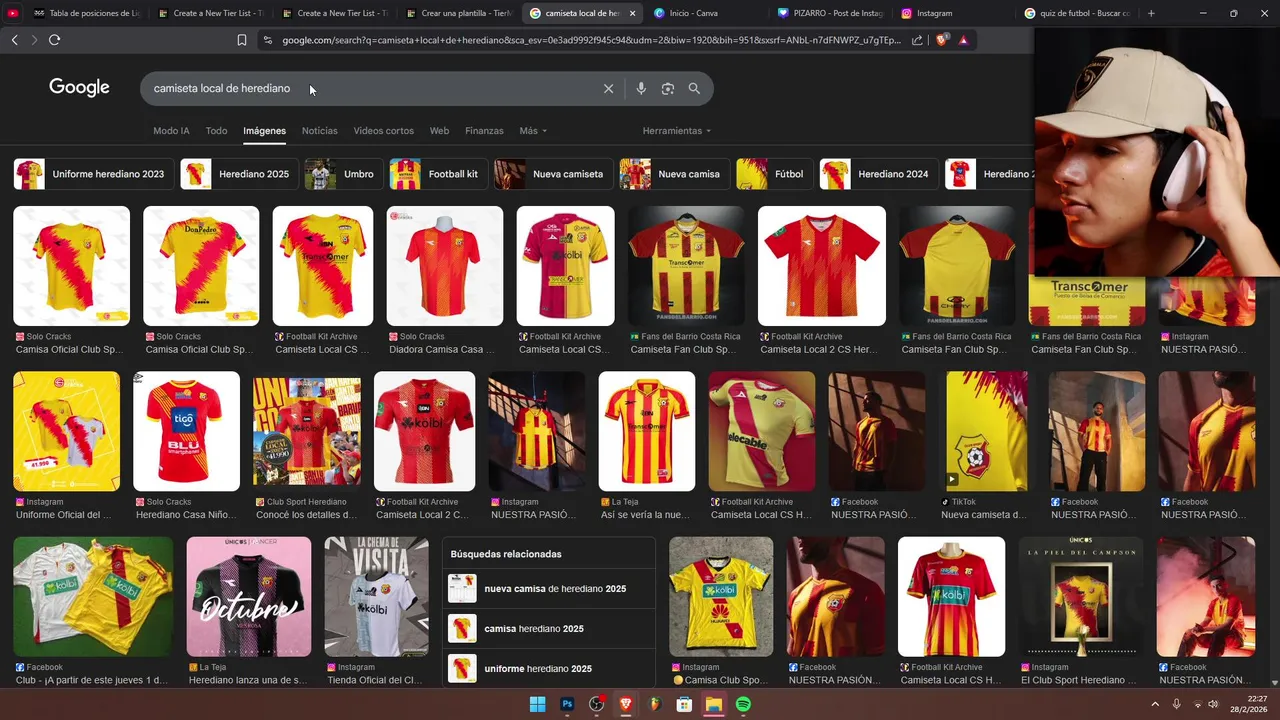
Task: Open the volume tray icon
Action: [1213, 704]
